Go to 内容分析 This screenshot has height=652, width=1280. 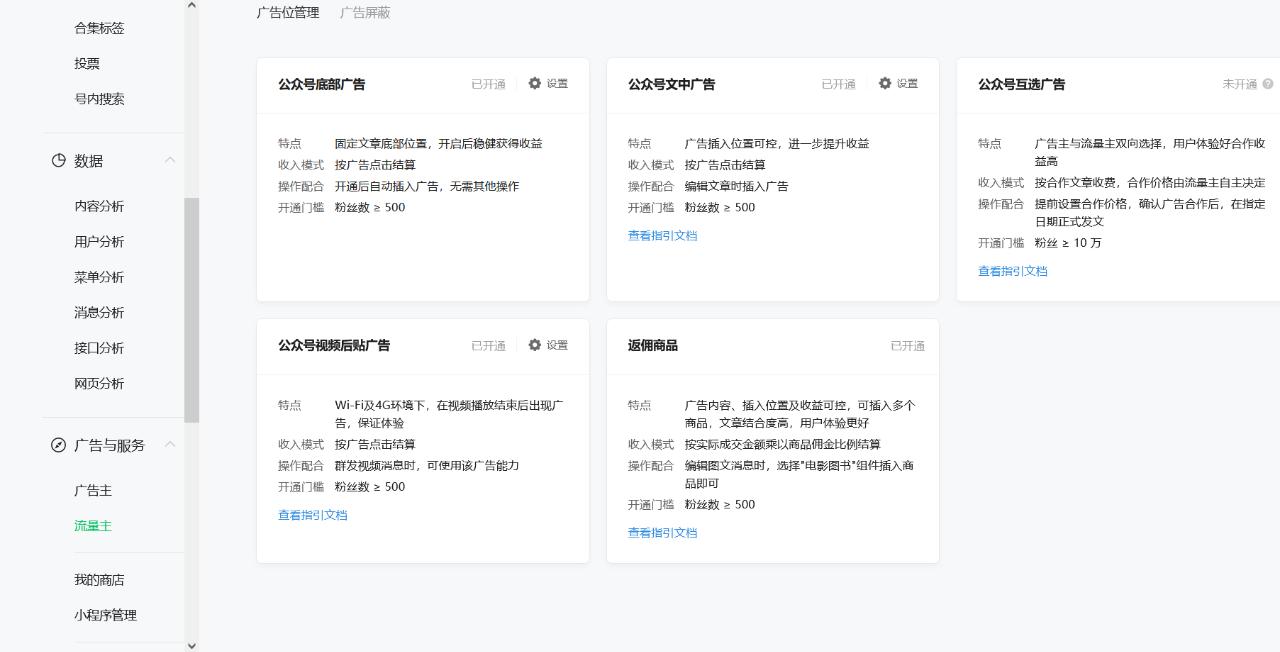tap(100, 206)
